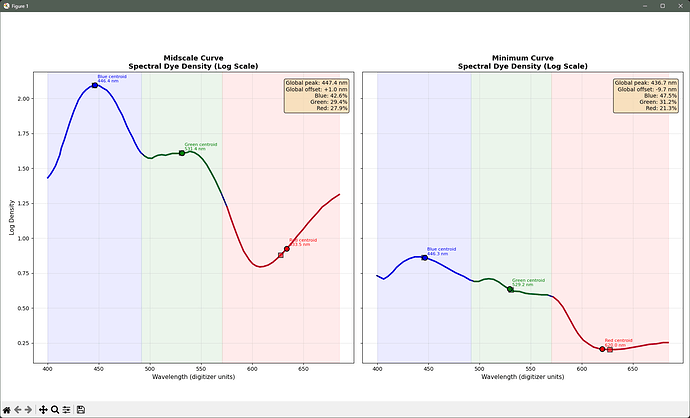Click the "550" tick label on the Midscale plot
690x418 pixels.
click(201, 369)
